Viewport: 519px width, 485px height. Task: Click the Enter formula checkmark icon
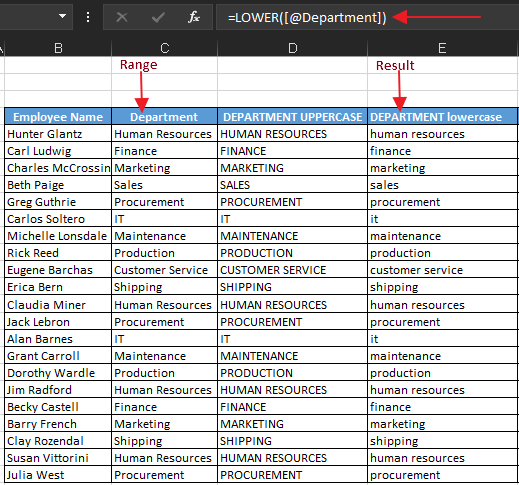158,17
